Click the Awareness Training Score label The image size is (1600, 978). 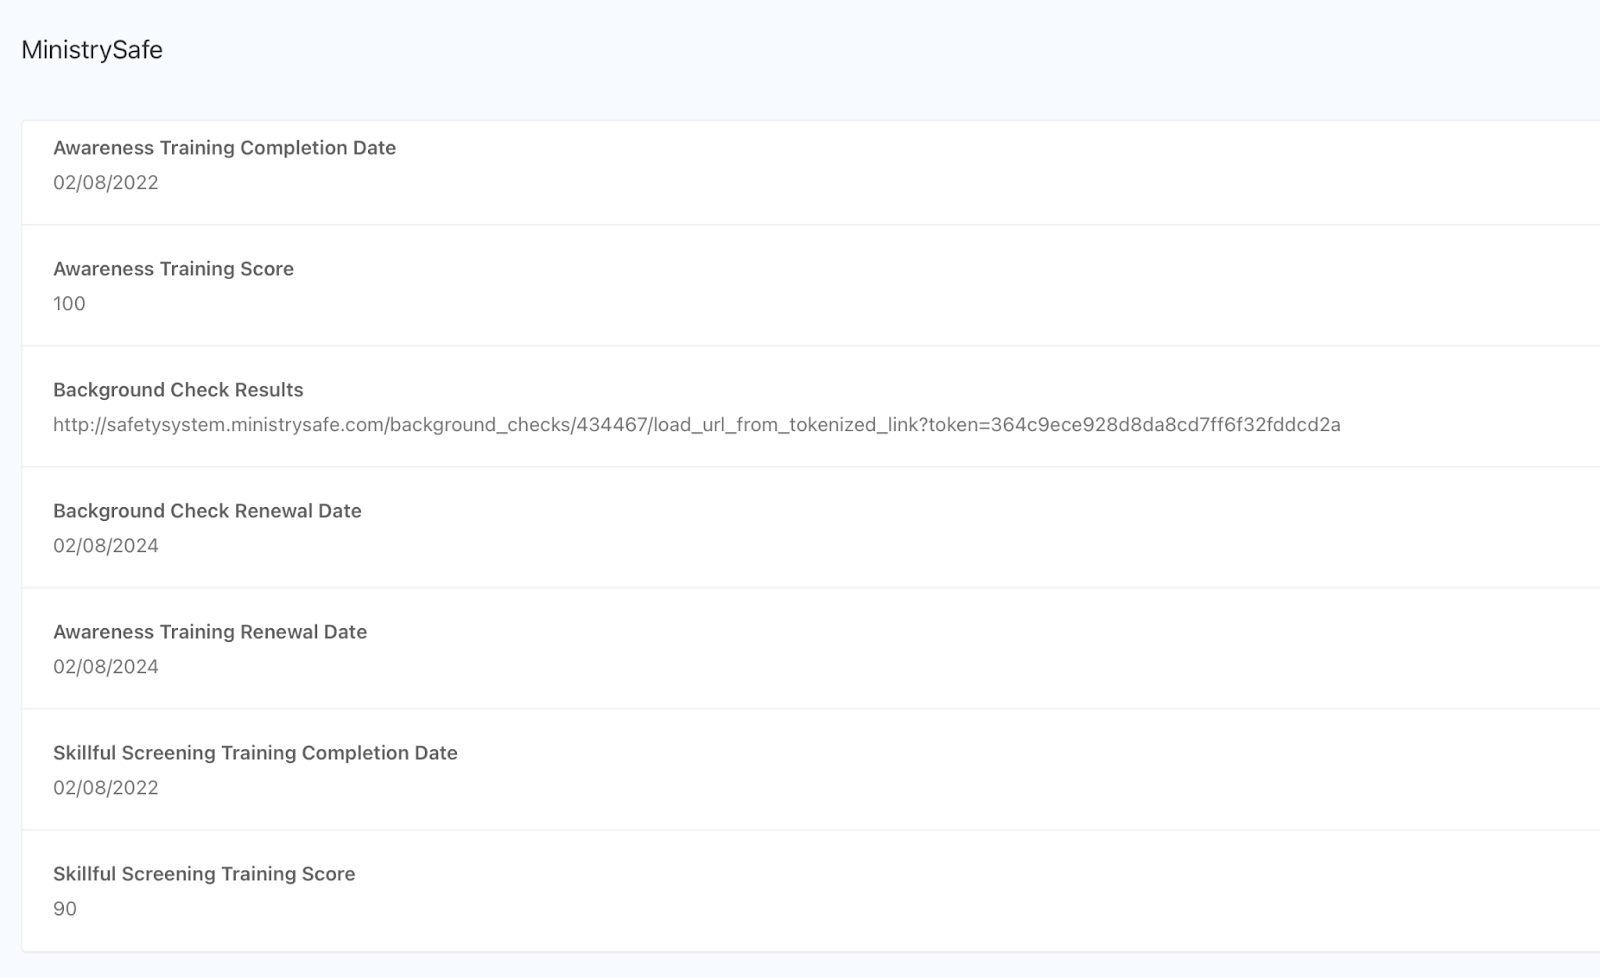pos(173,269)
